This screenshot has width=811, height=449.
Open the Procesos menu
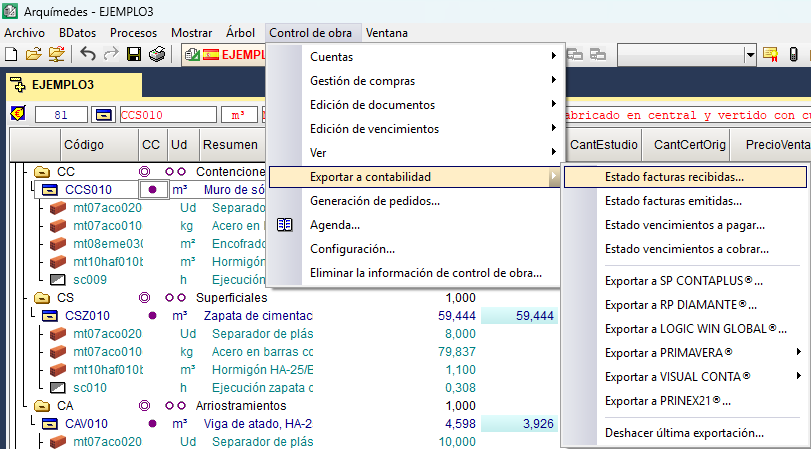pyautogui.click(x=133, y=33)
